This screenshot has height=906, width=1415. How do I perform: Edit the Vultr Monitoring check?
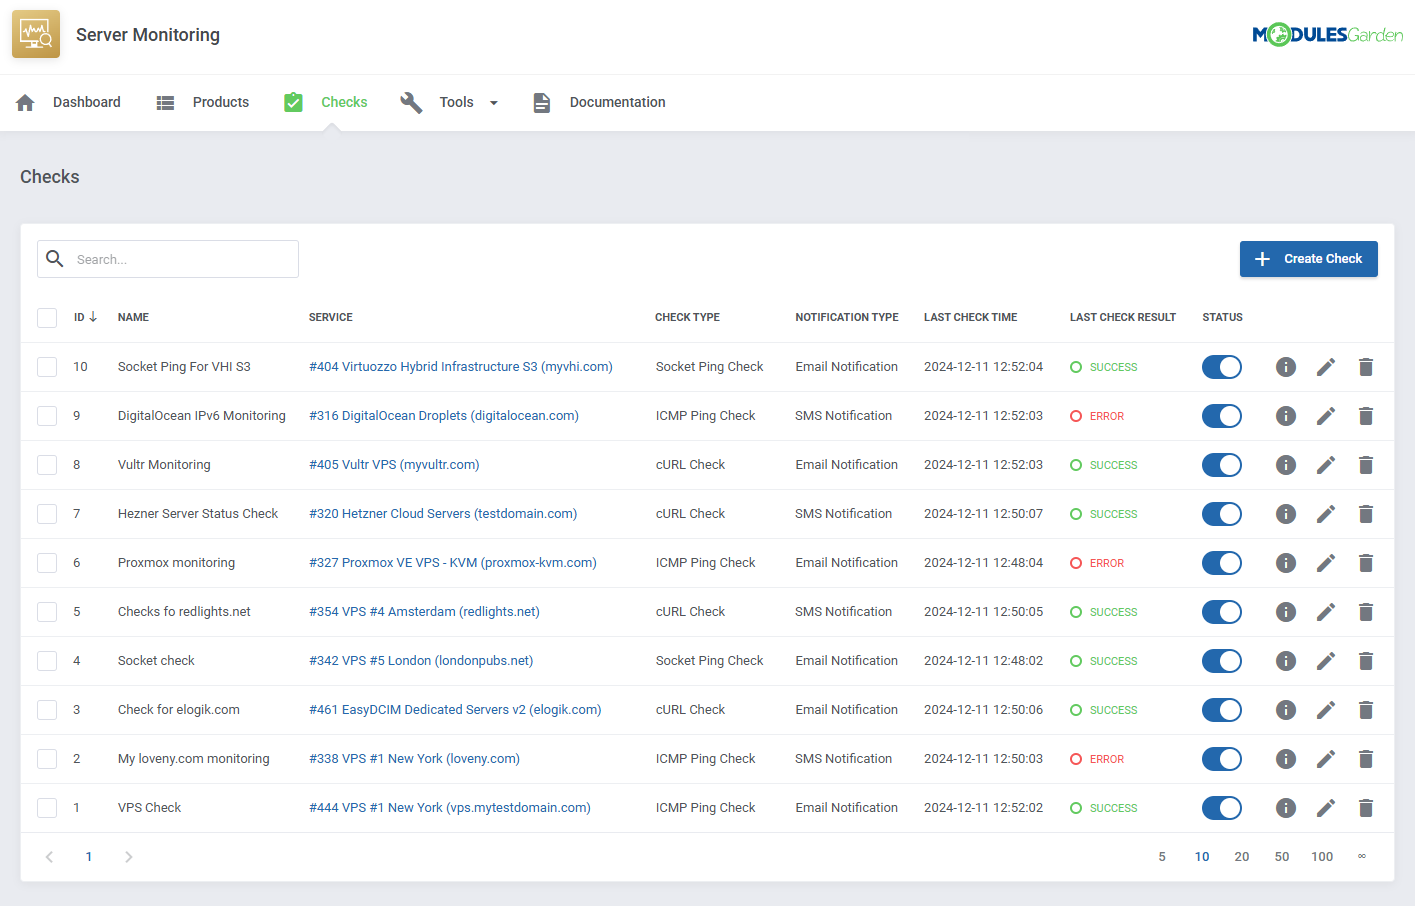[1326, 465]
